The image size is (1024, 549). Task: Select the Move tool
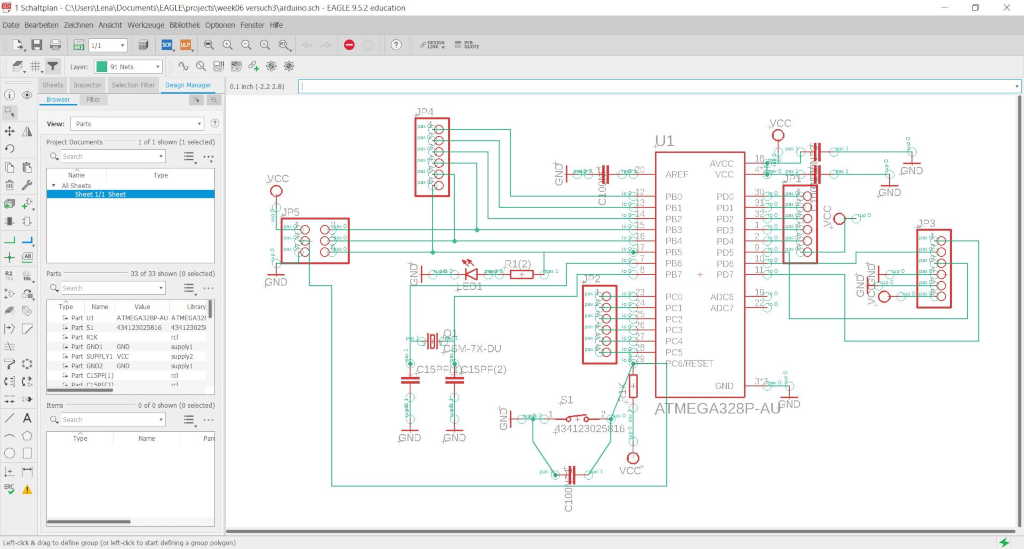[x=10, y=131]
